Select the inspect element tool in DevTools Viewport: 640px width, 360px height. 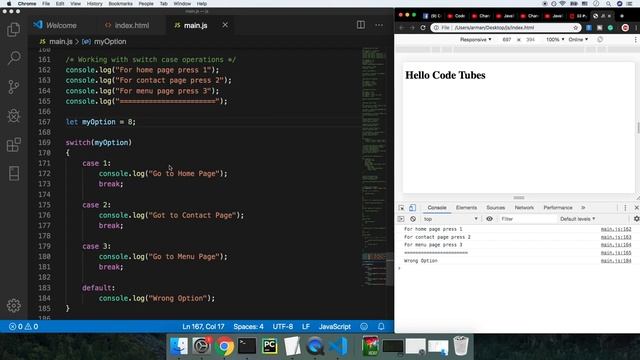coord(401,208)
